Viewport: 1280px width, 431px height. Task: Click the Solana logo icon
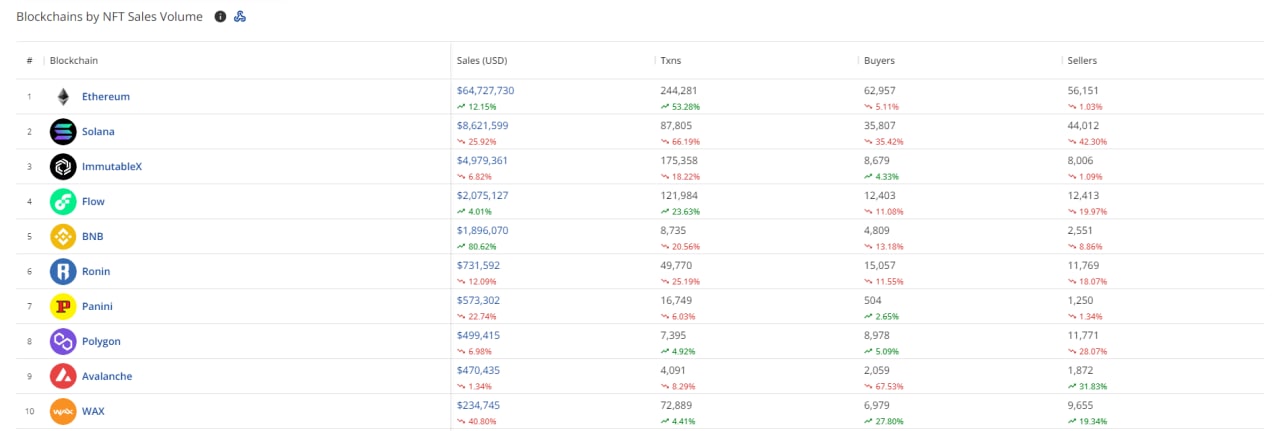pyautogui.click(x=63, y=132)
